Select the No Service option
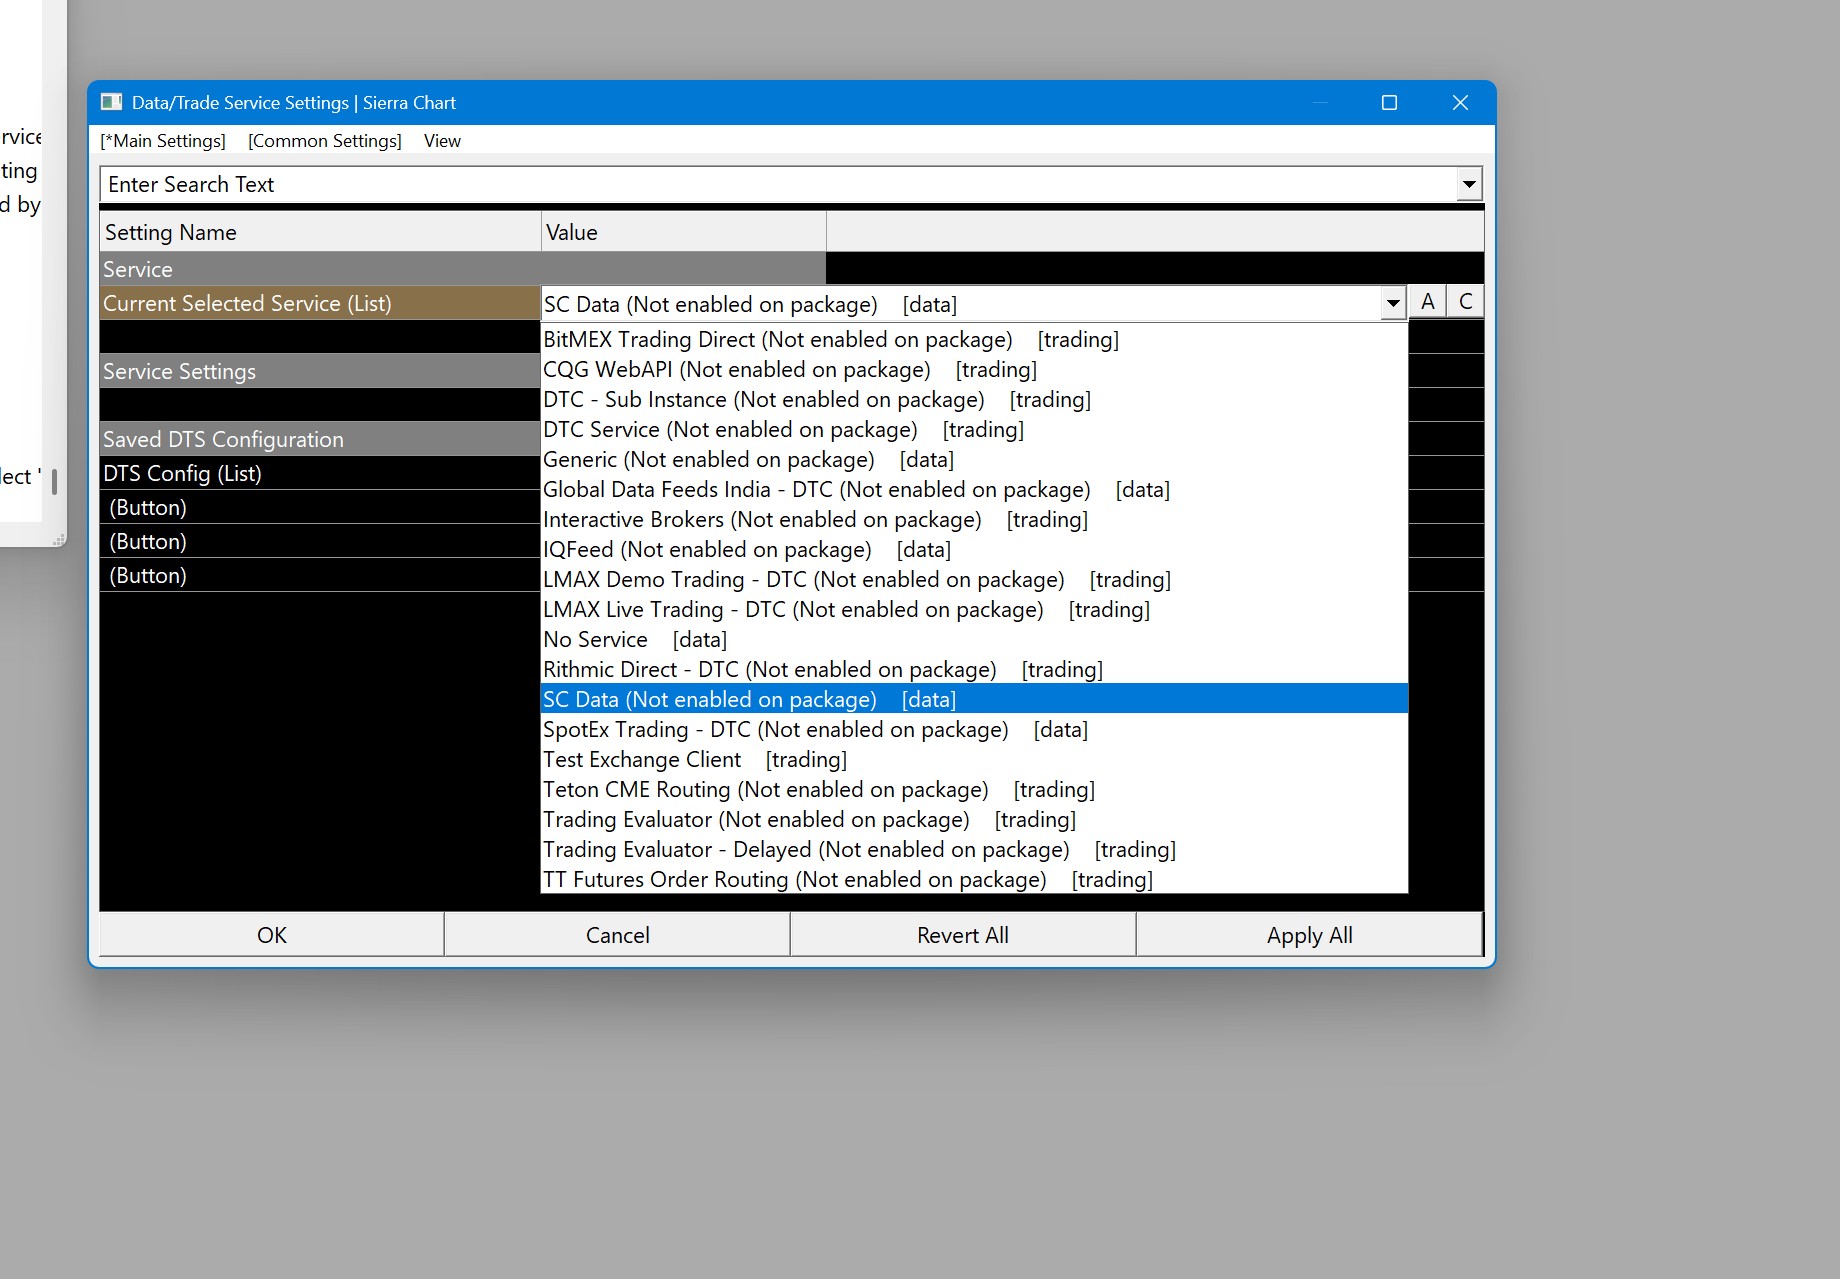Viewport: 1840px width, 1279px height. click(x=974, y=639)
